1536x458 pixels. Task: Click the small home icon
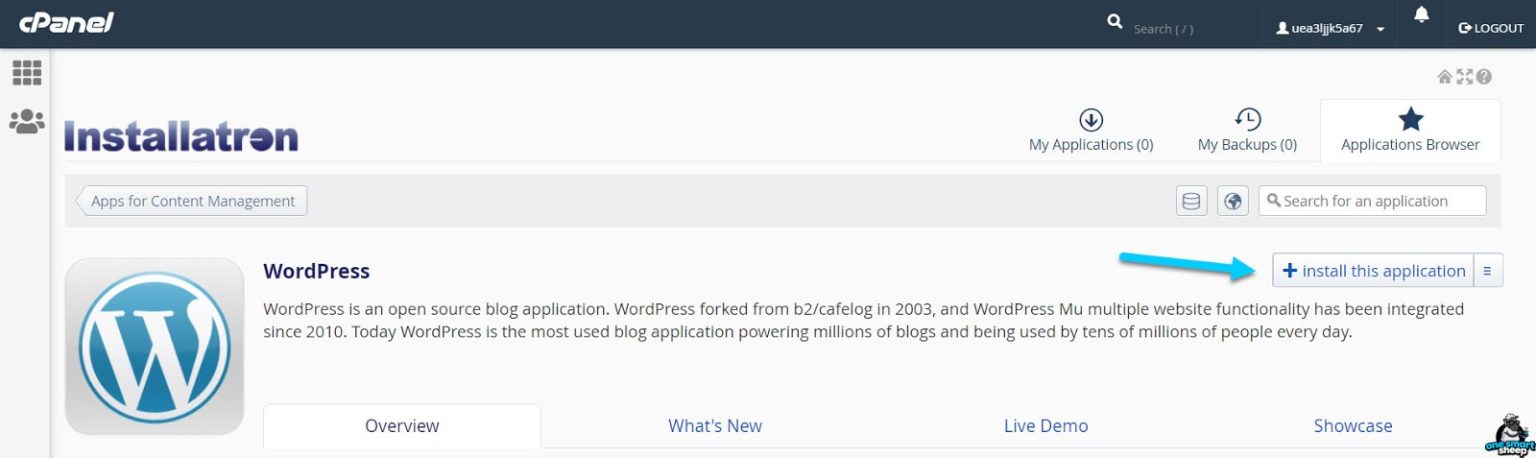[x=1444, y=77]
